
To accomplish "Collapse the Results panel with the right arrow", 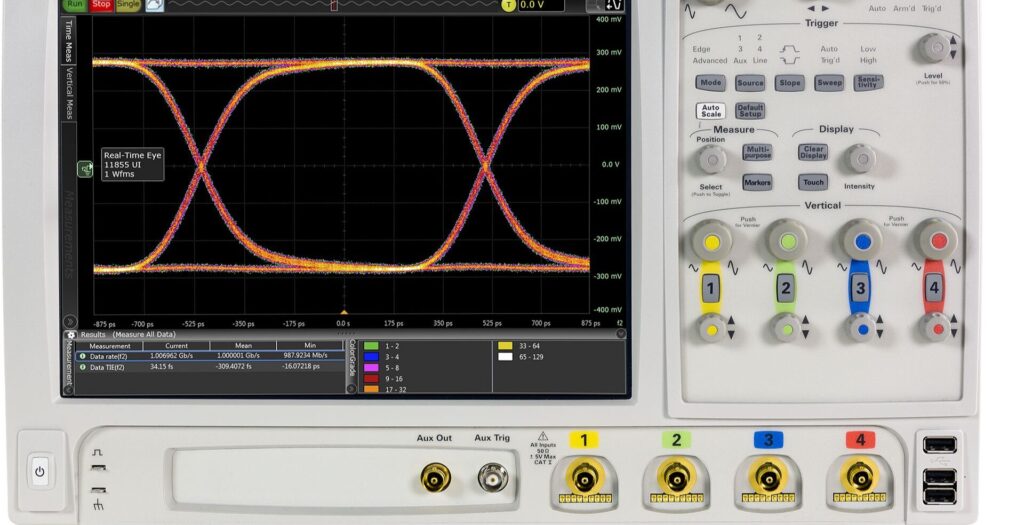I will tap(620, 334).
